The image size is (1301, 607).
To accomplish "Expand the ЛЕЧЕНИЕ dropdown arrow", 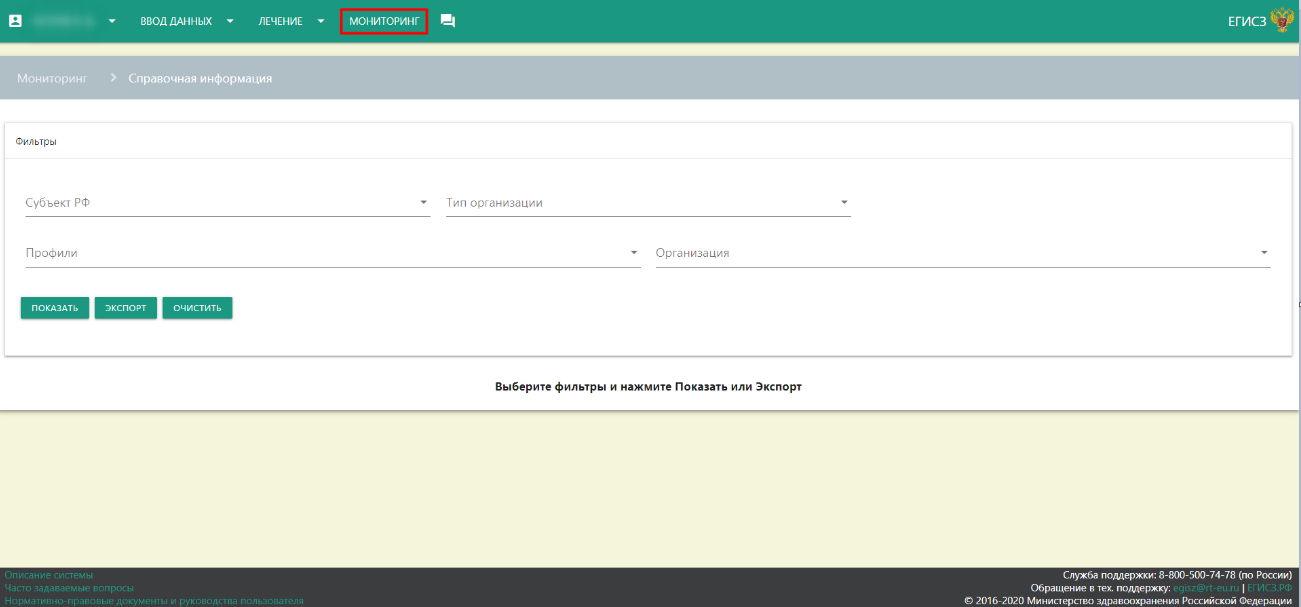I will click(x=321, y=21).
